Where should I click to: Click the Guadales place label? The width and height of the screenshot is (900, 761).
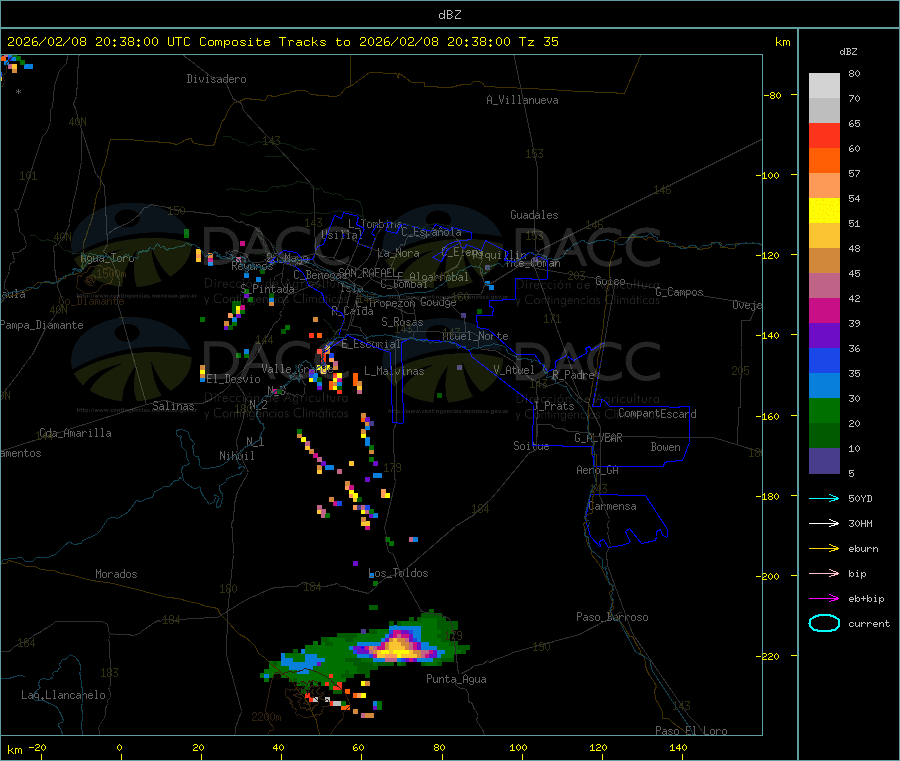click(534, 215)
